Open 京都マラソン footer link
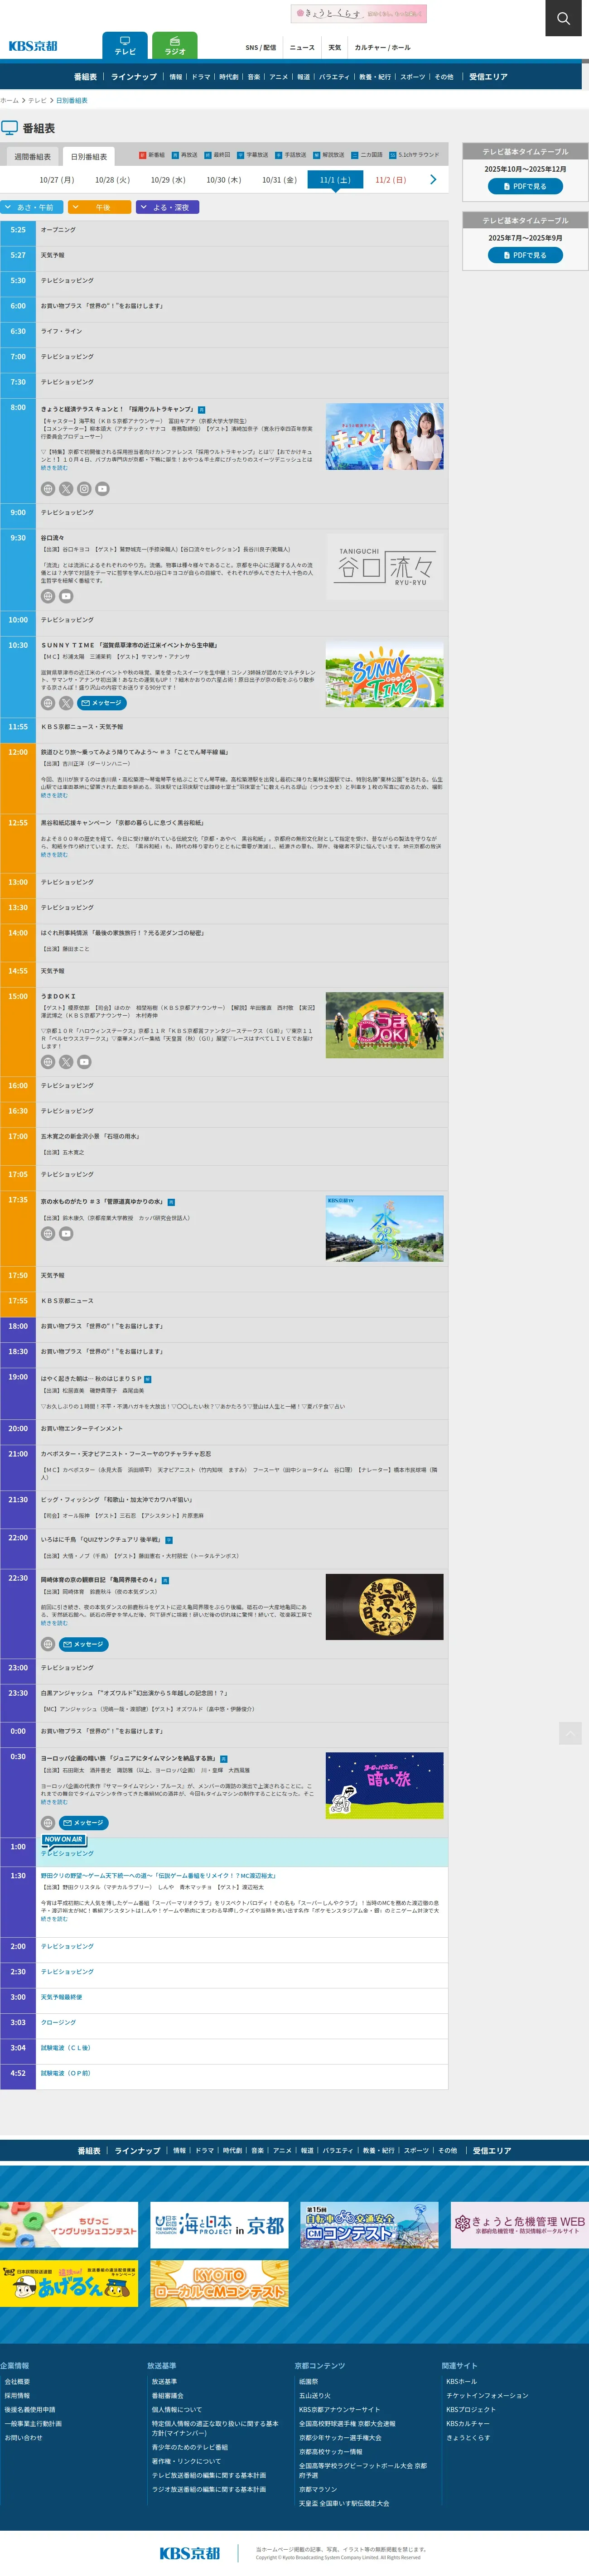This screenshot has height=2576, width=589. pos(318,2489)
